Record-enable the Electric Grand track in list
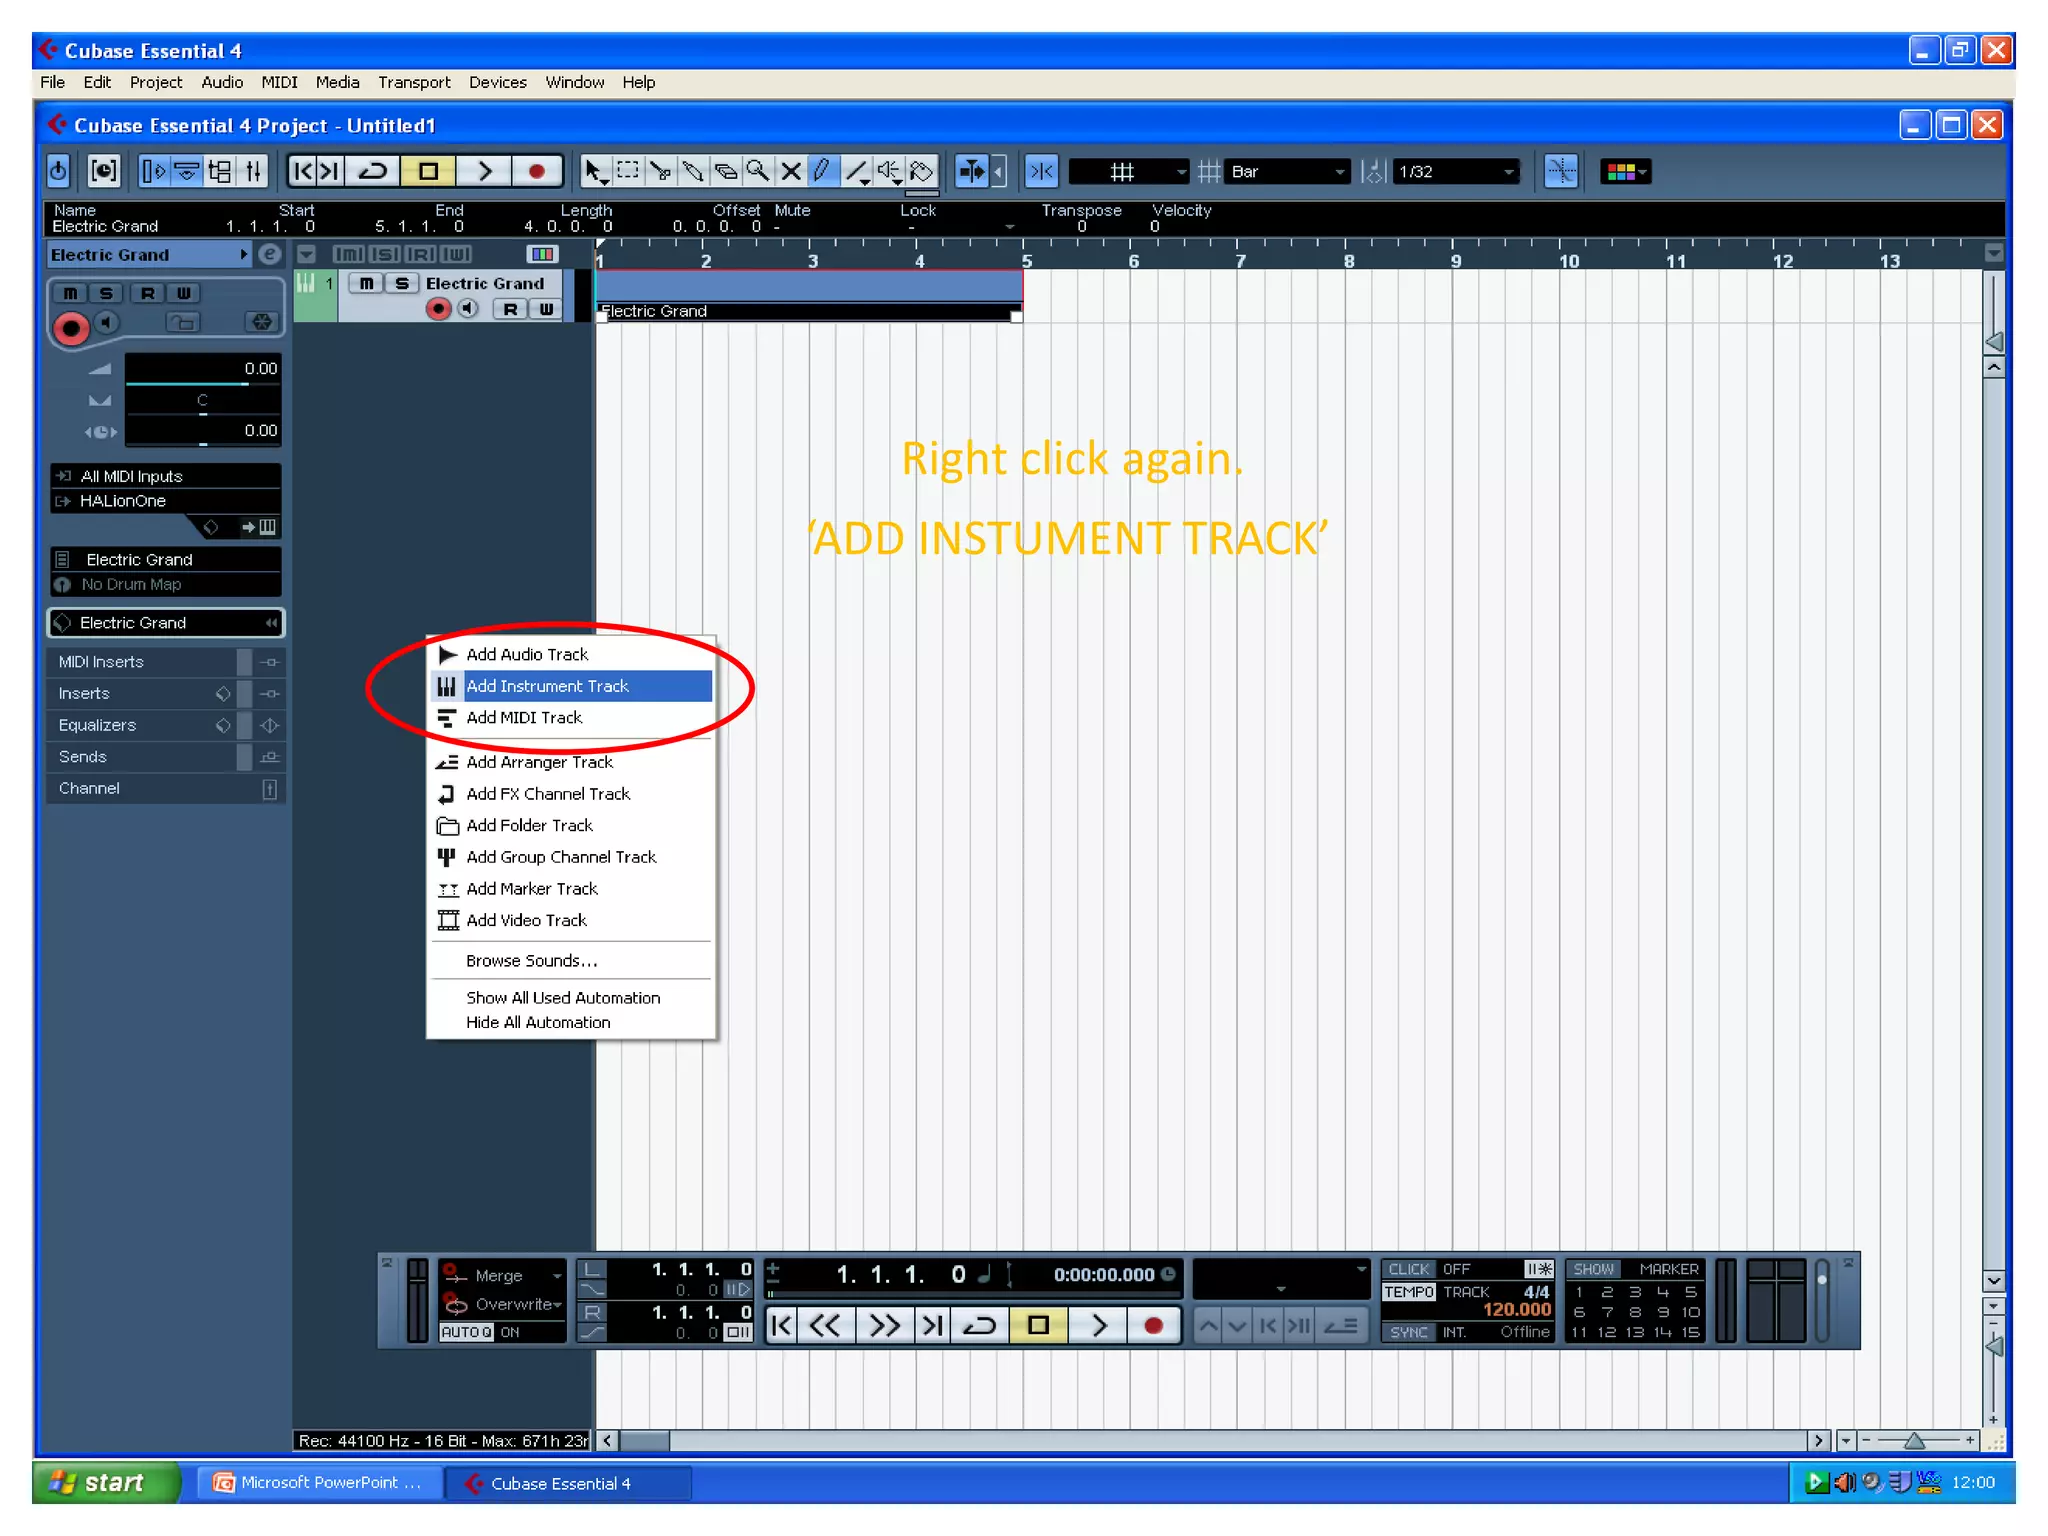The width and height of the screenshot is (2048, 1536). click(438, 309)
